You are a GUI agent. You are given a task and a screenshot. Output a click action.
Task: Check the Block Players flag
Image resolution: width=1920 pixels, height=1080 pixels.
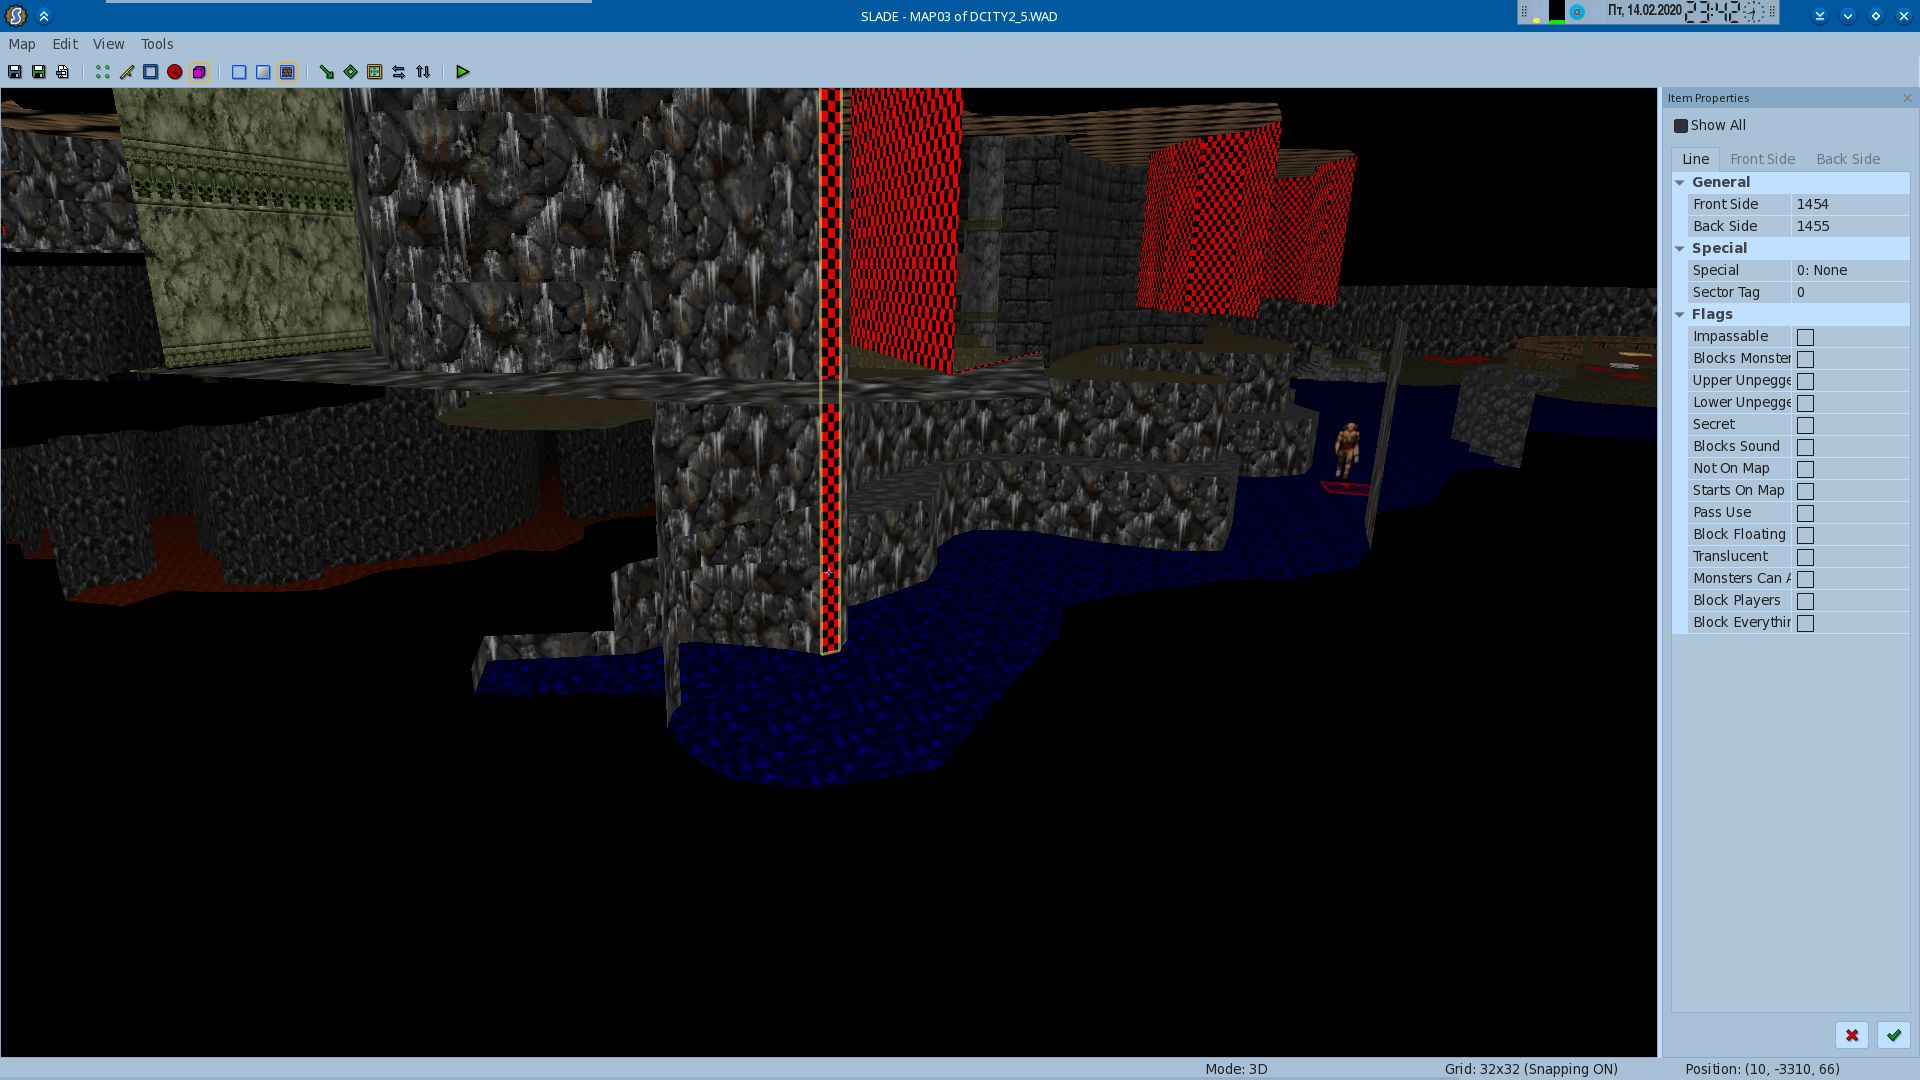pyautogui.click(x=1805, y=601)
